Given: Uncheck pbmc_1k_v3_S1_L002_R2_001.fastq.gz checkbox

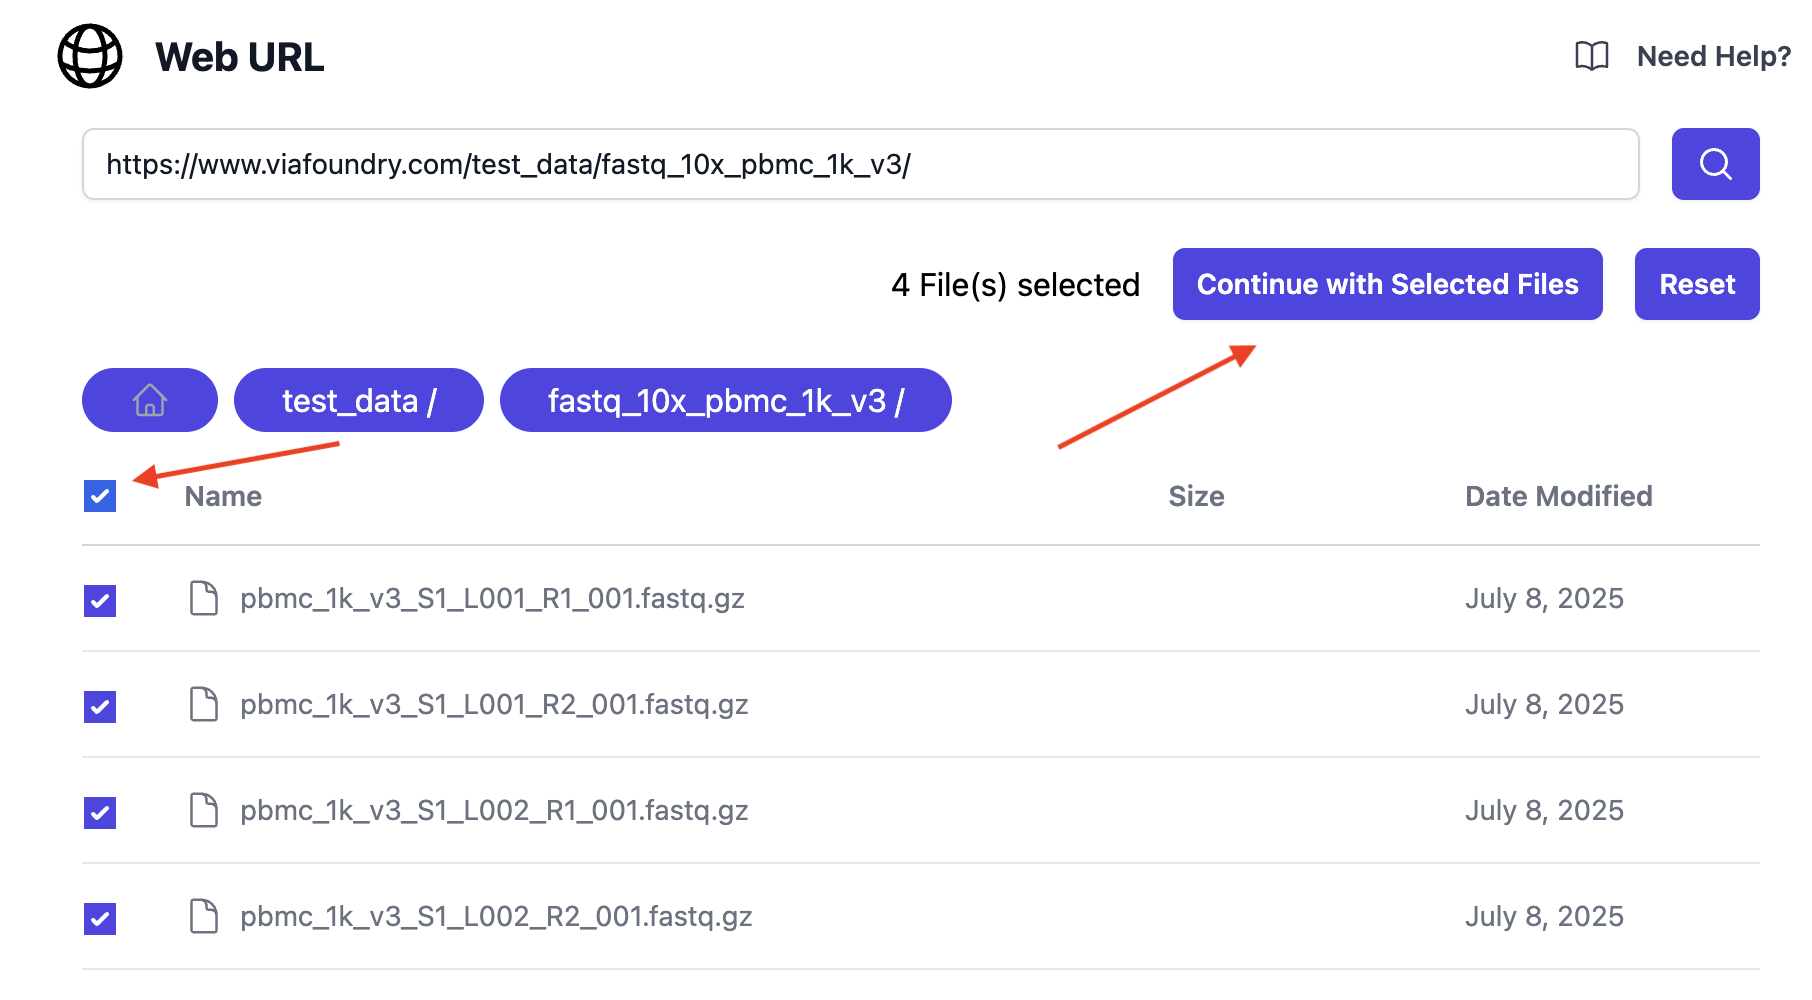Looking at the screenshot, I should click(100, 919).
